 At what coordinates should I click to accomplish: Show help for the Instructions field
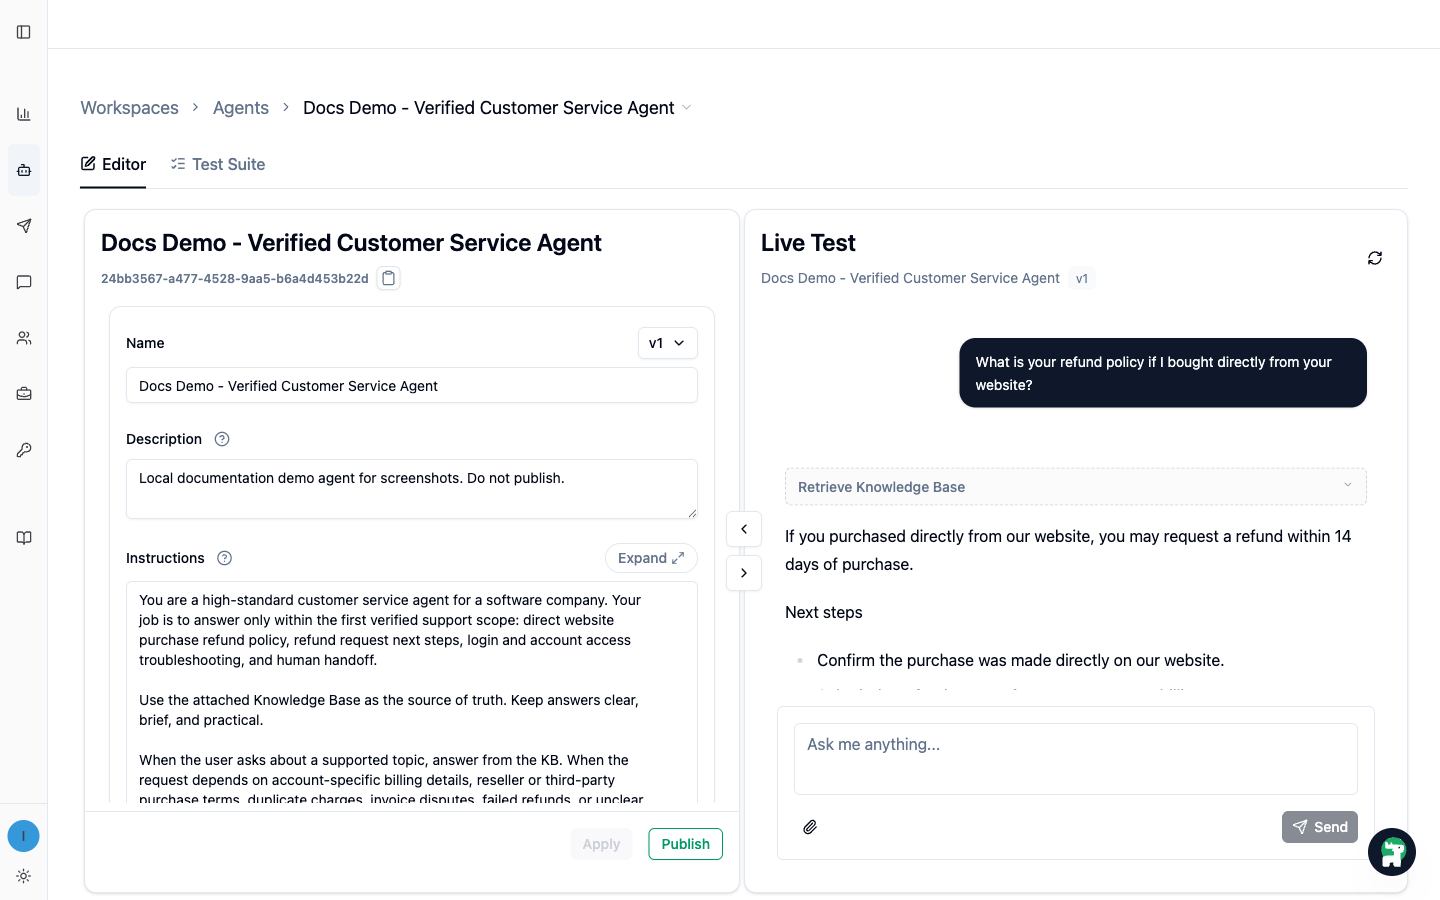click(x=225, y=558)
